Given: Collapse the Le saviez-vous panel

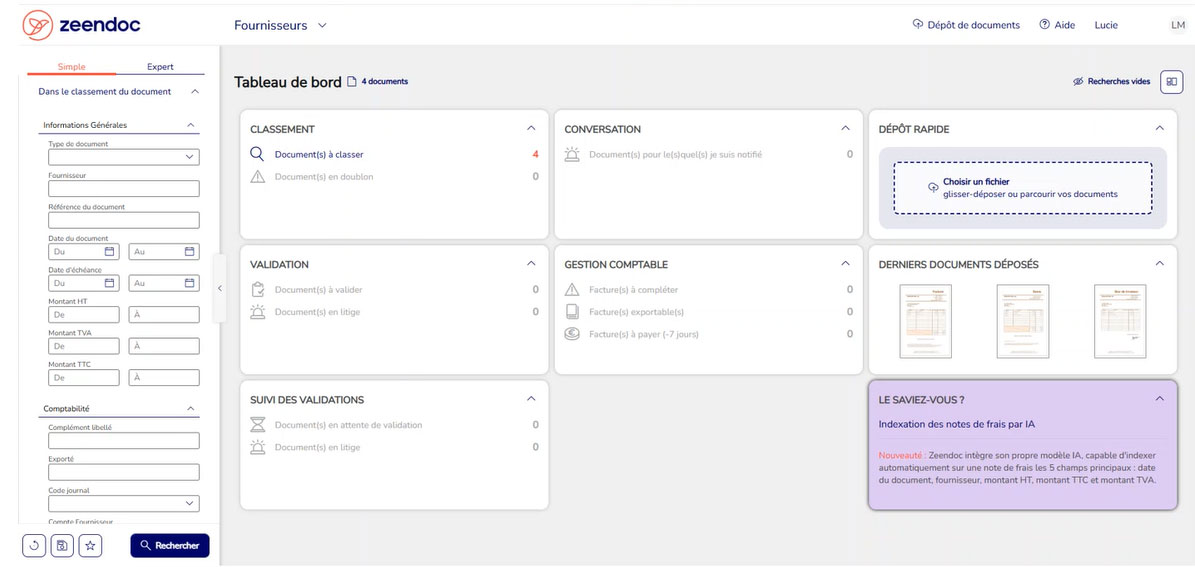Looking at the screenshot, I should [x=1159, y=399].
